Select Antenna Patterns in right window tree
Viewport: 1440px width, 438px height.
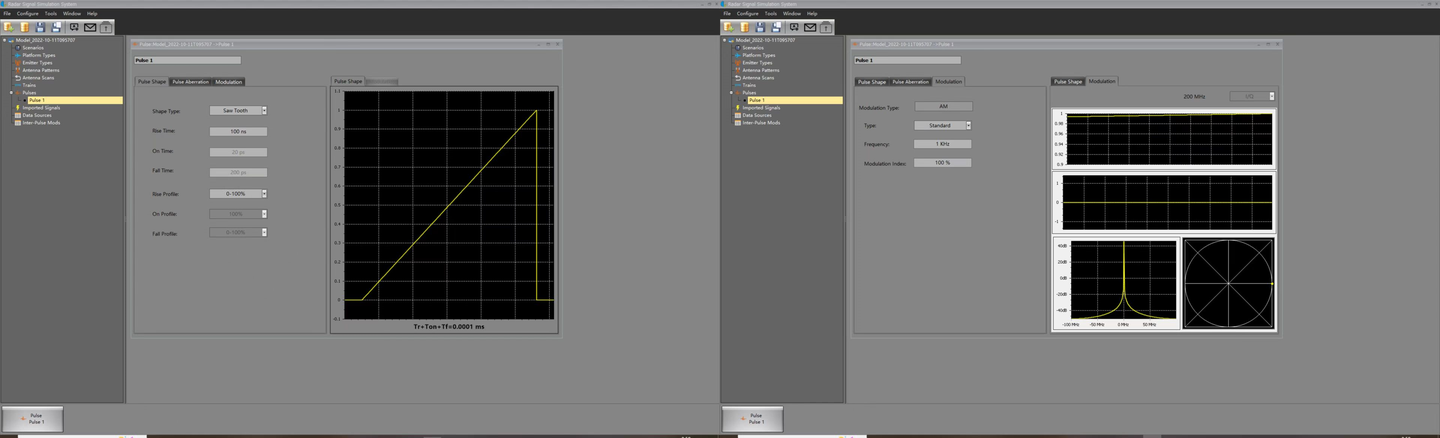760,70
